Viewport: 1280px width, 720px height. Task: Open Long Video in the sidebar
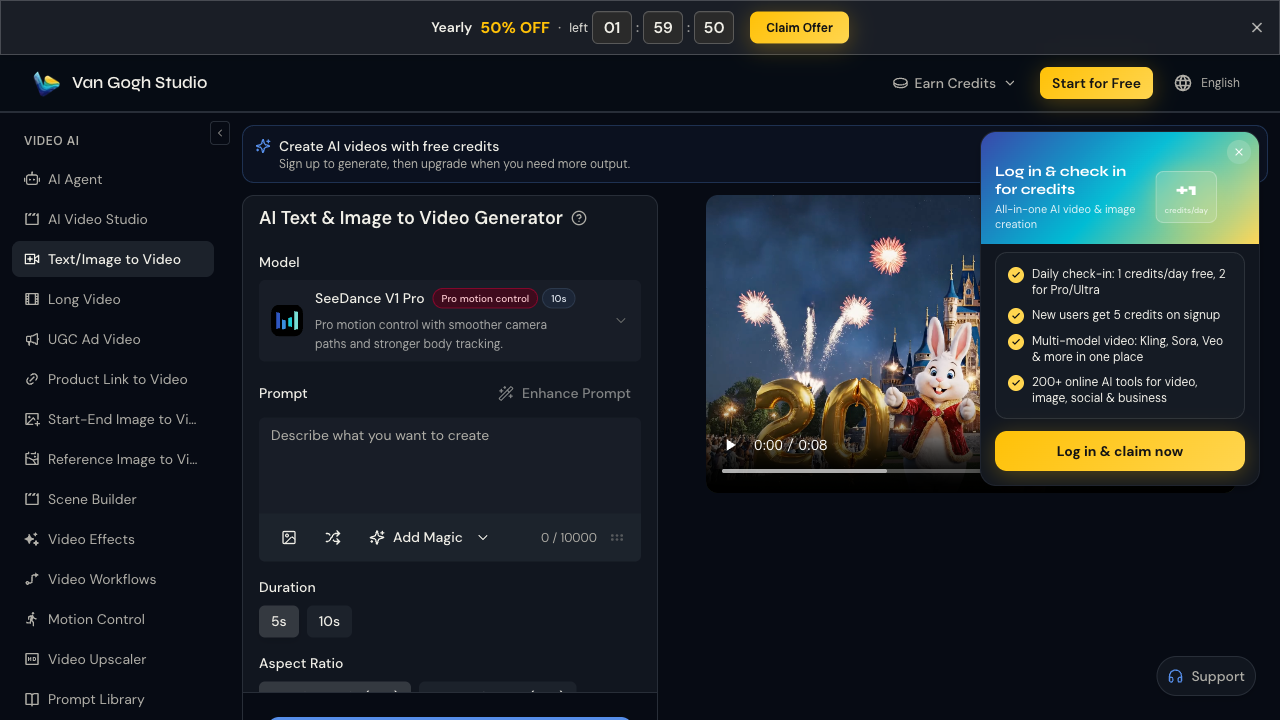pos(113,299)
